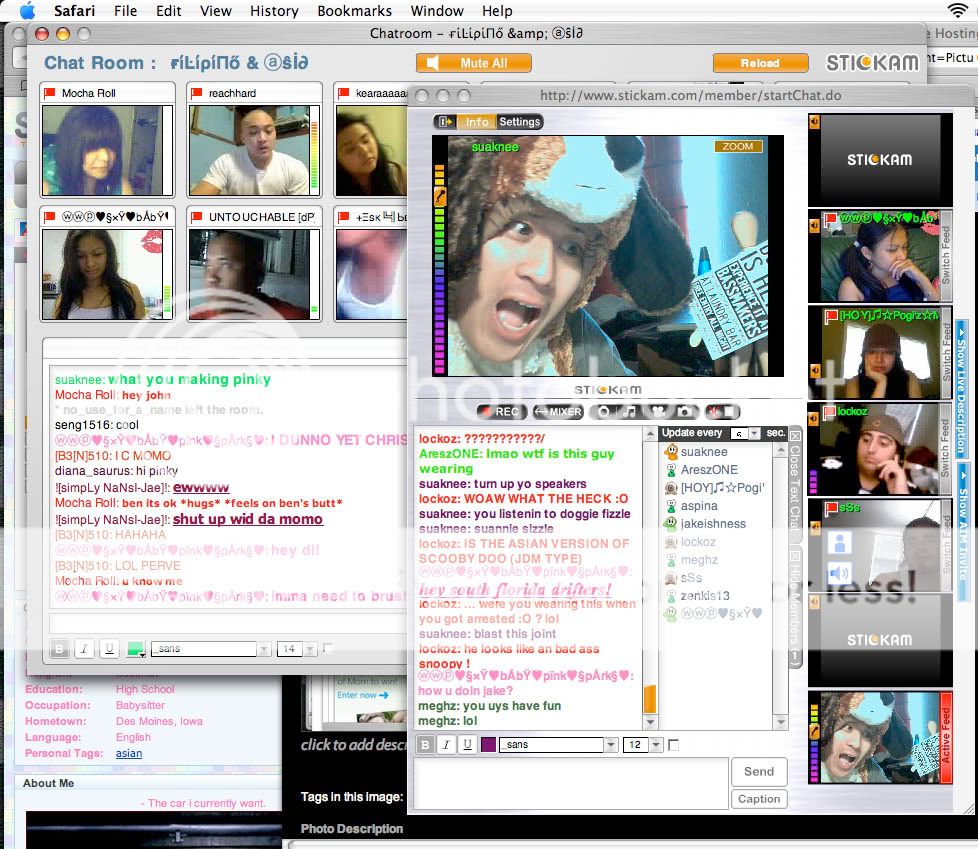Click the purple text color swatch
This screenshot has width=978, height=849.
click(x=489, y=745)
